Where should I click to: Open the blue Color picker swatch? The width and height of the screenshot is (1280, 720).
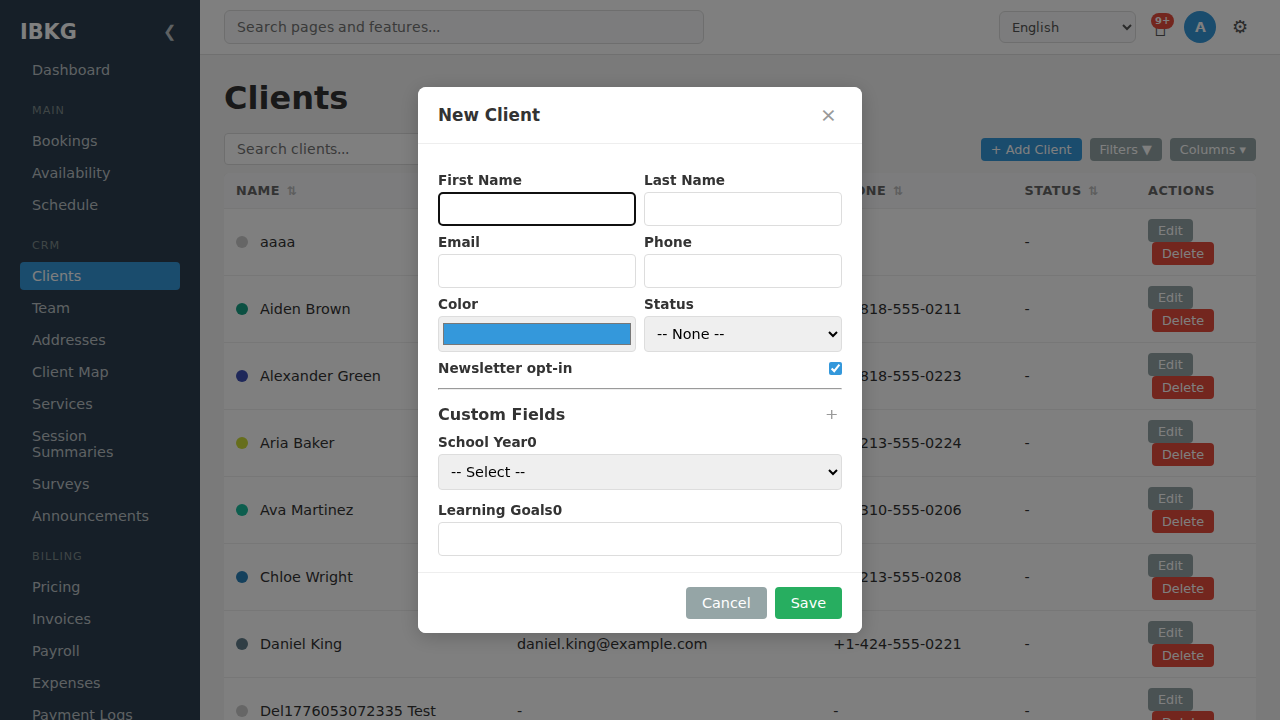[537, 334]
